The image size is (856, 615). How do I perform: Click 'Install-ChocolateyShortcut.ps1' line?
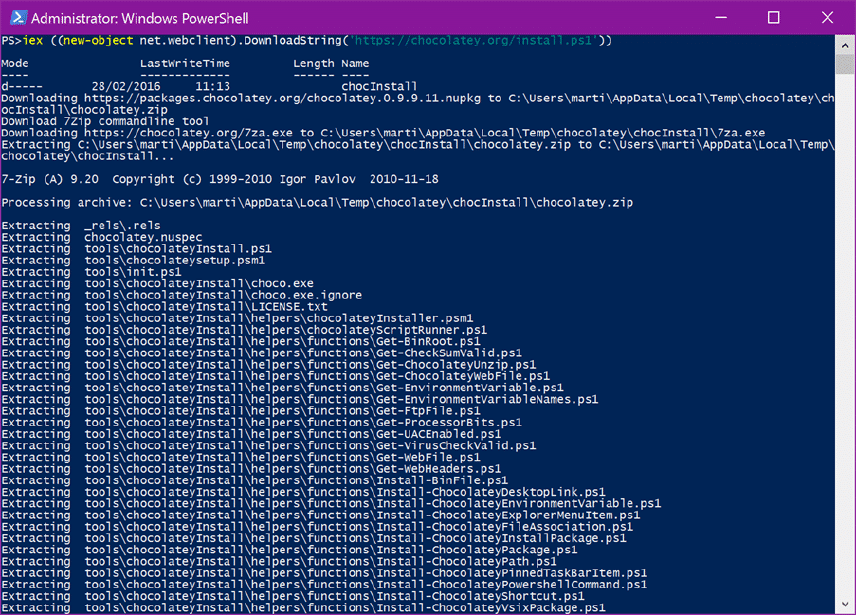tap(293, 596)
